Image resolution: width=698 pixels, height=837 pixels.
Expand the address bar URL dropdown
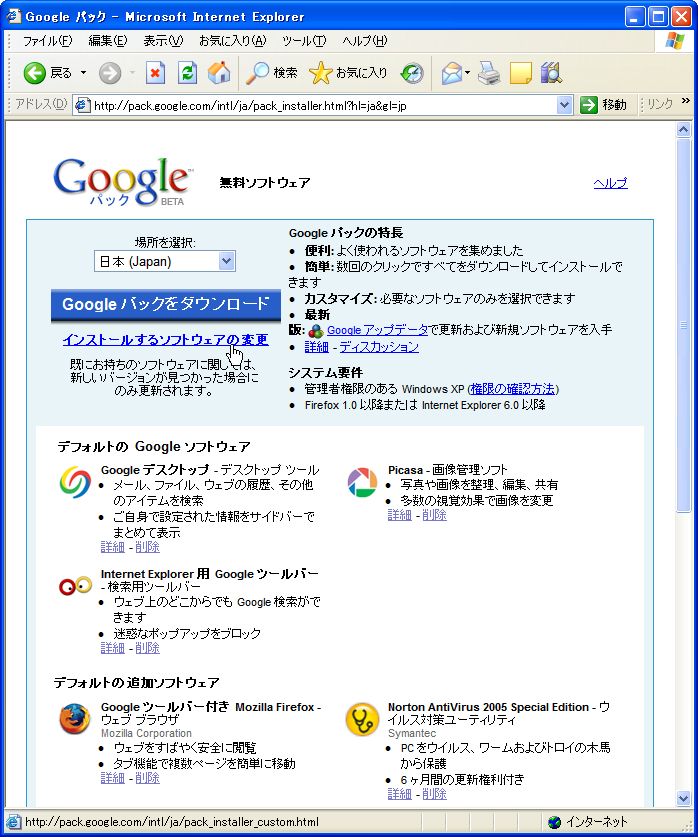[x=564, y=105]
